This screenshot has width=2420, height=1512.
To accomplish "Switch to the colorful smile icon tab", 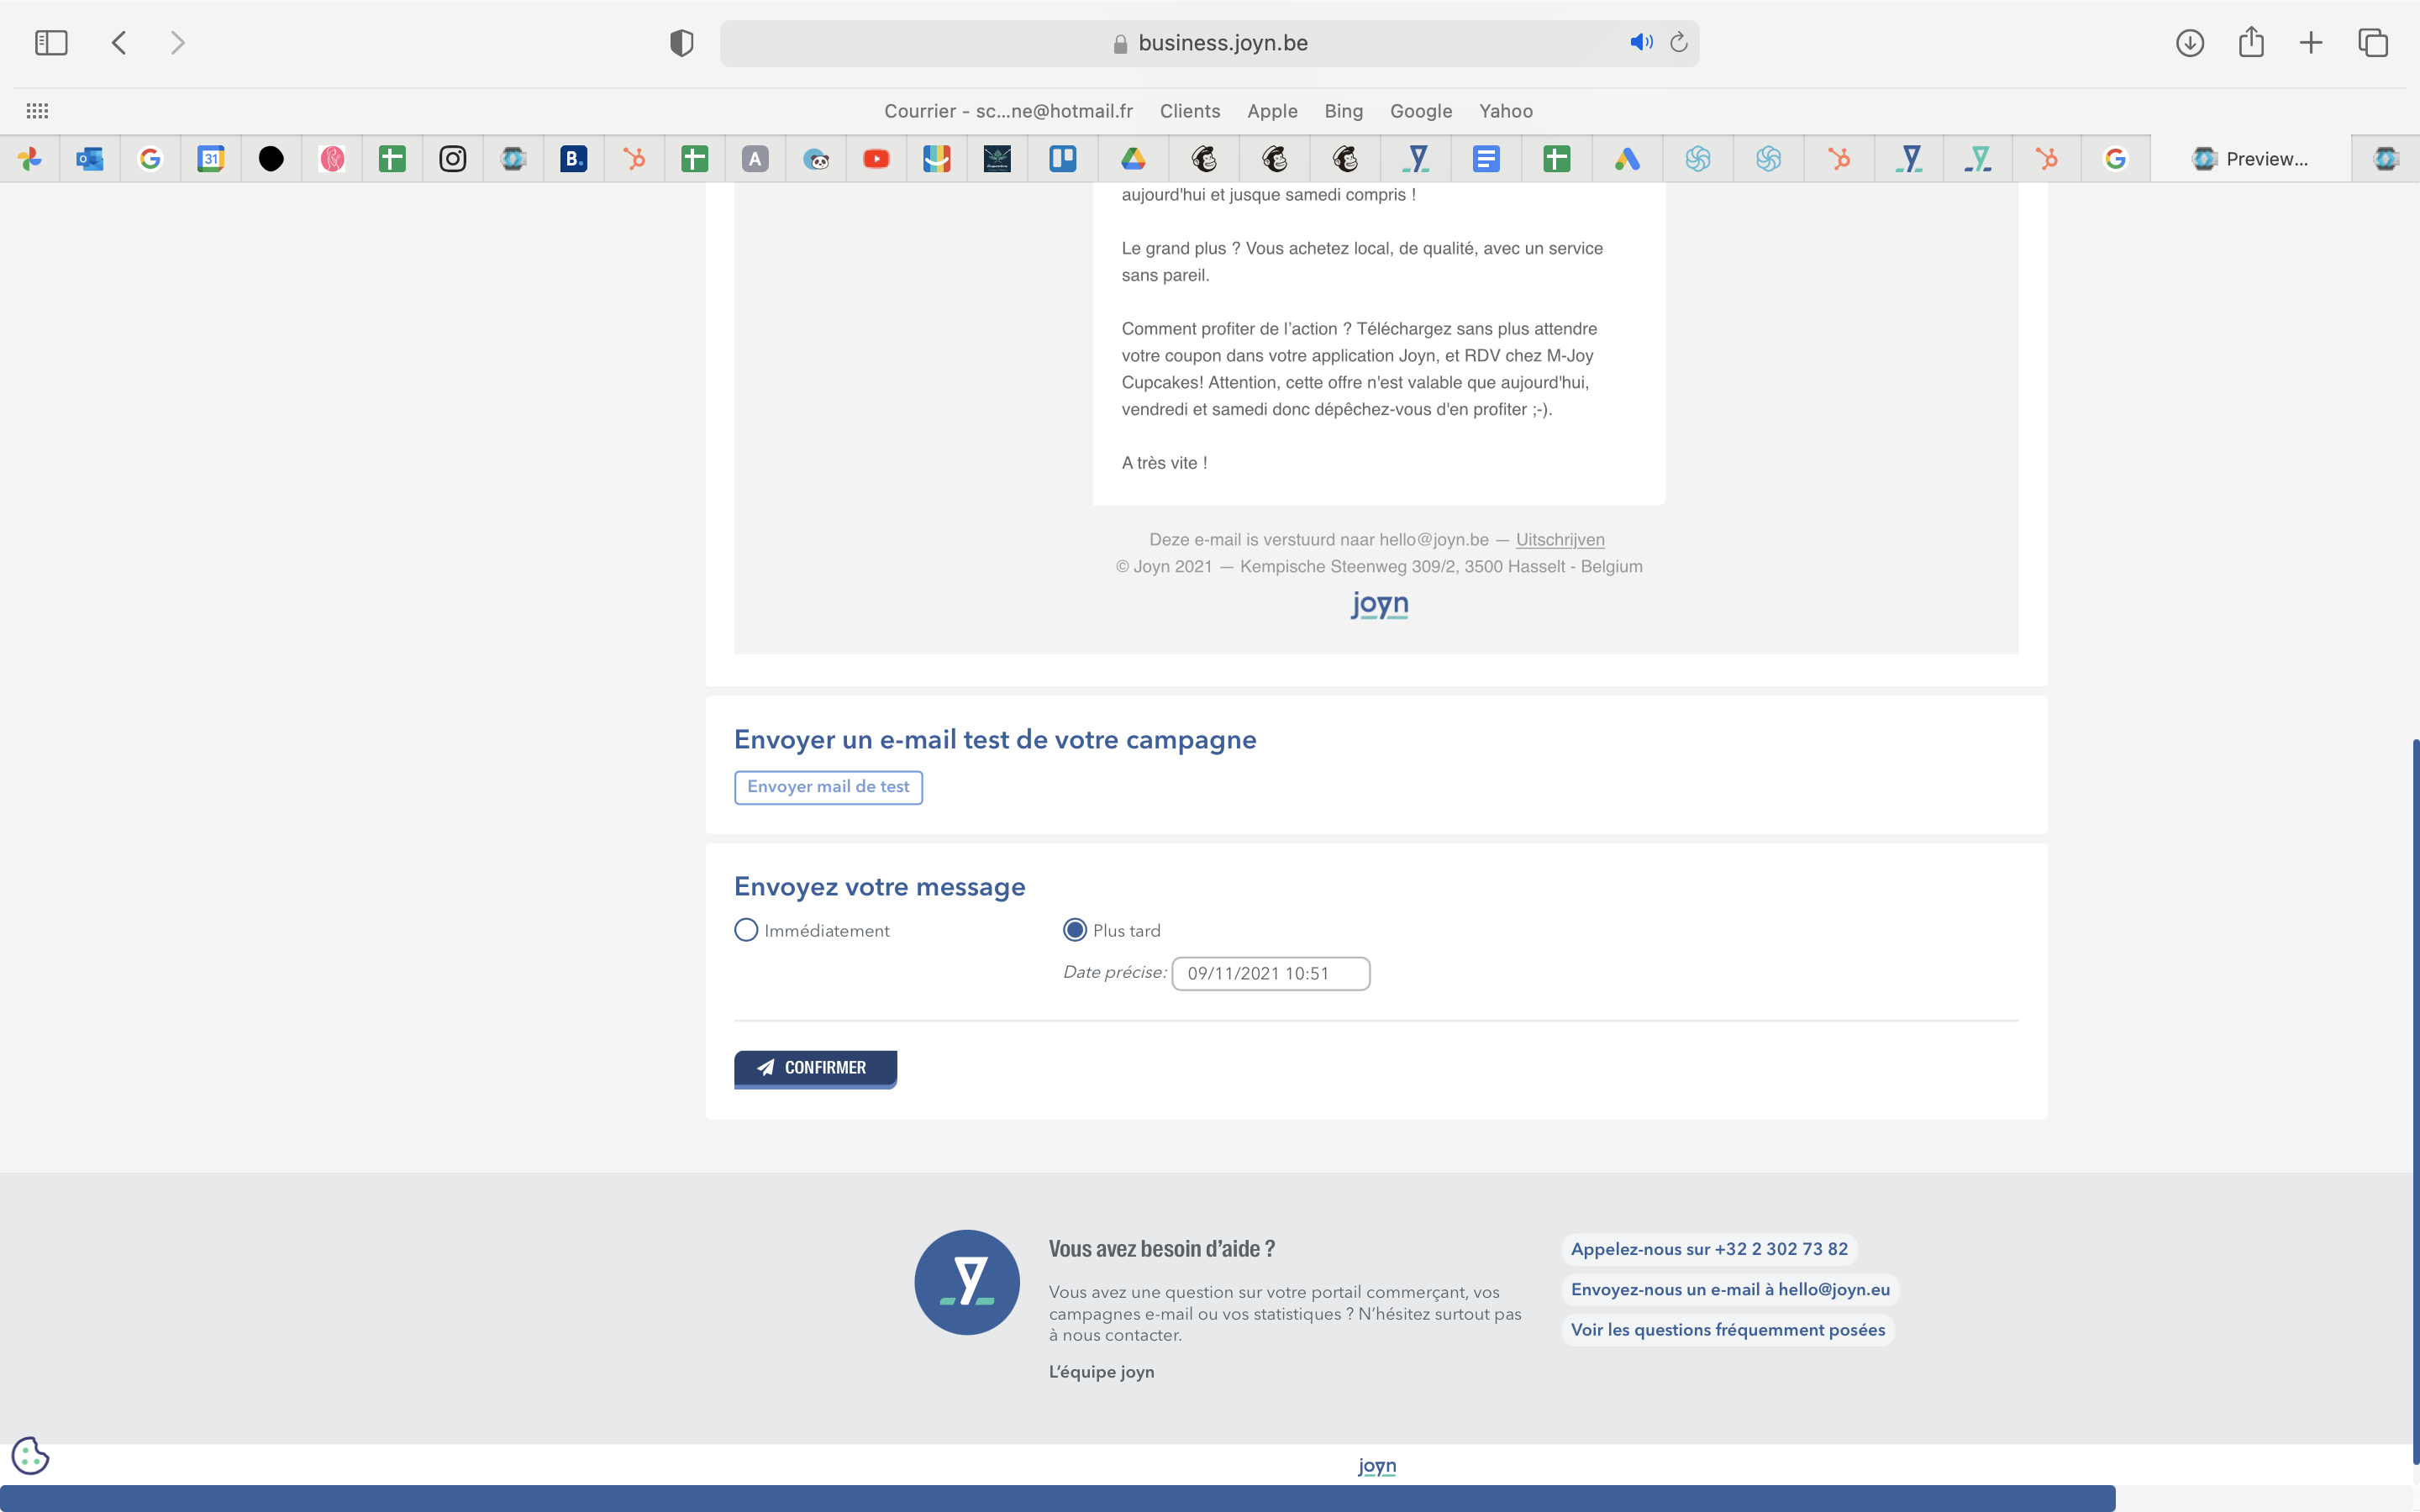I will (x=937, y=159).
